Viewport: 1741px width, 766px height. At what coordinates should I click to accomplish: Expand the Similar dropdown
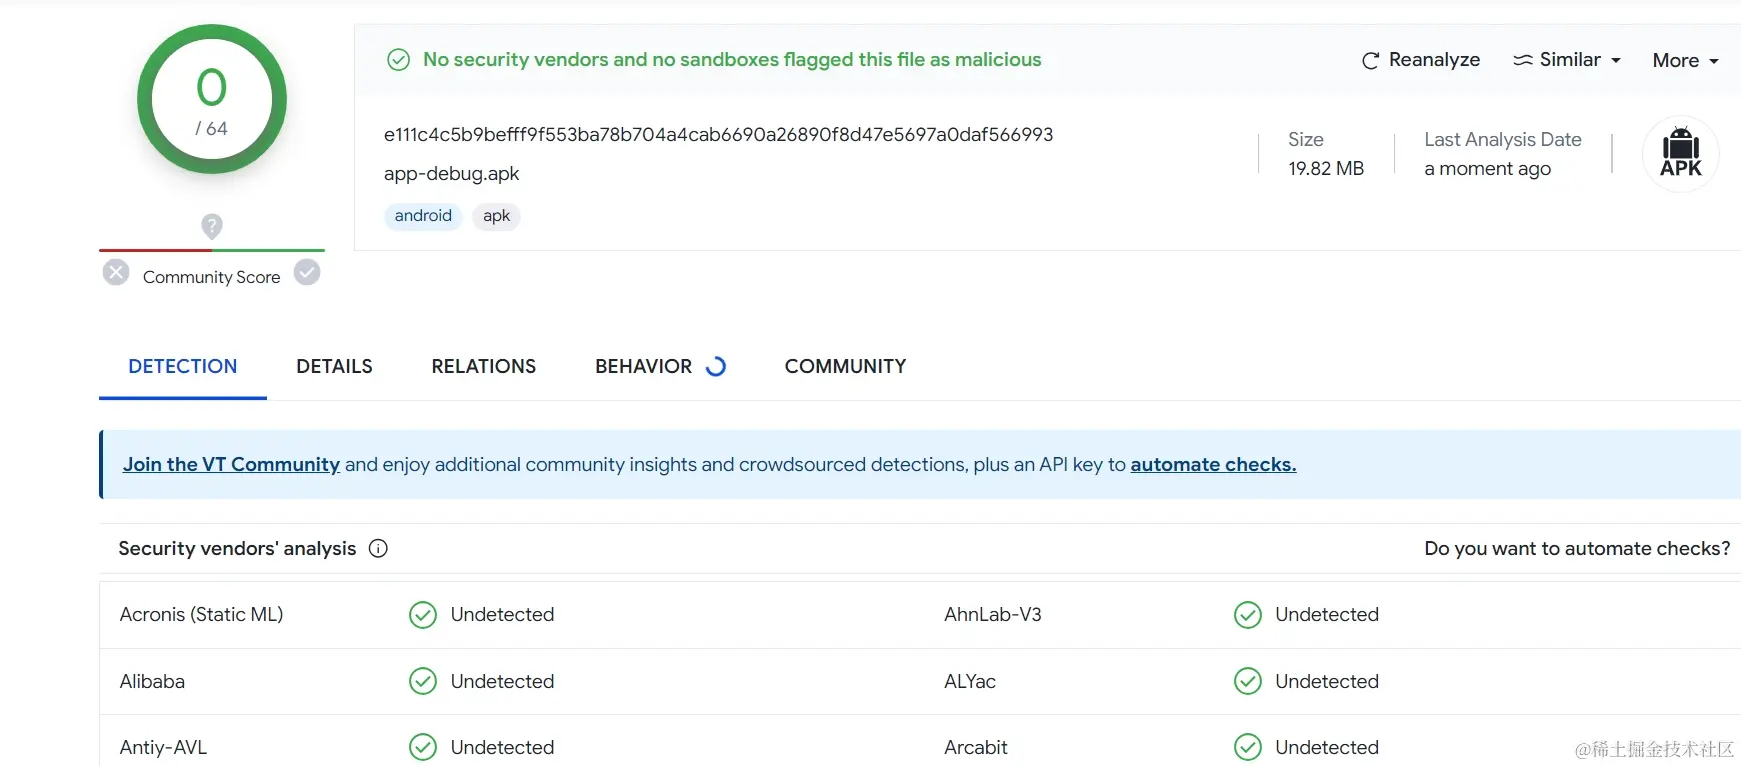pyautogui.click(x=1567, y=60)
